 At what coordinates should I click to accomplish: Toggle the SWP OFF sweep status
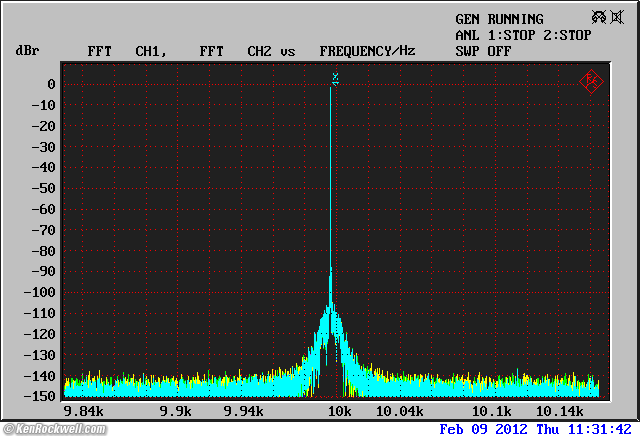point(483,50)
